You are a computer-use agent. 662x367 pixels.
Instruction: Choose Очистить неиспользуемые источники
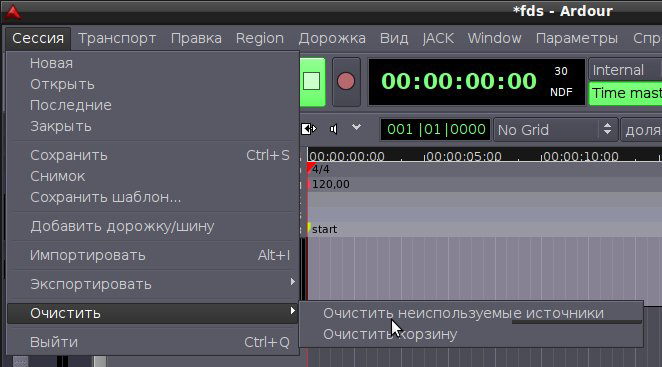pyautogui.click(x=463, y=313)
